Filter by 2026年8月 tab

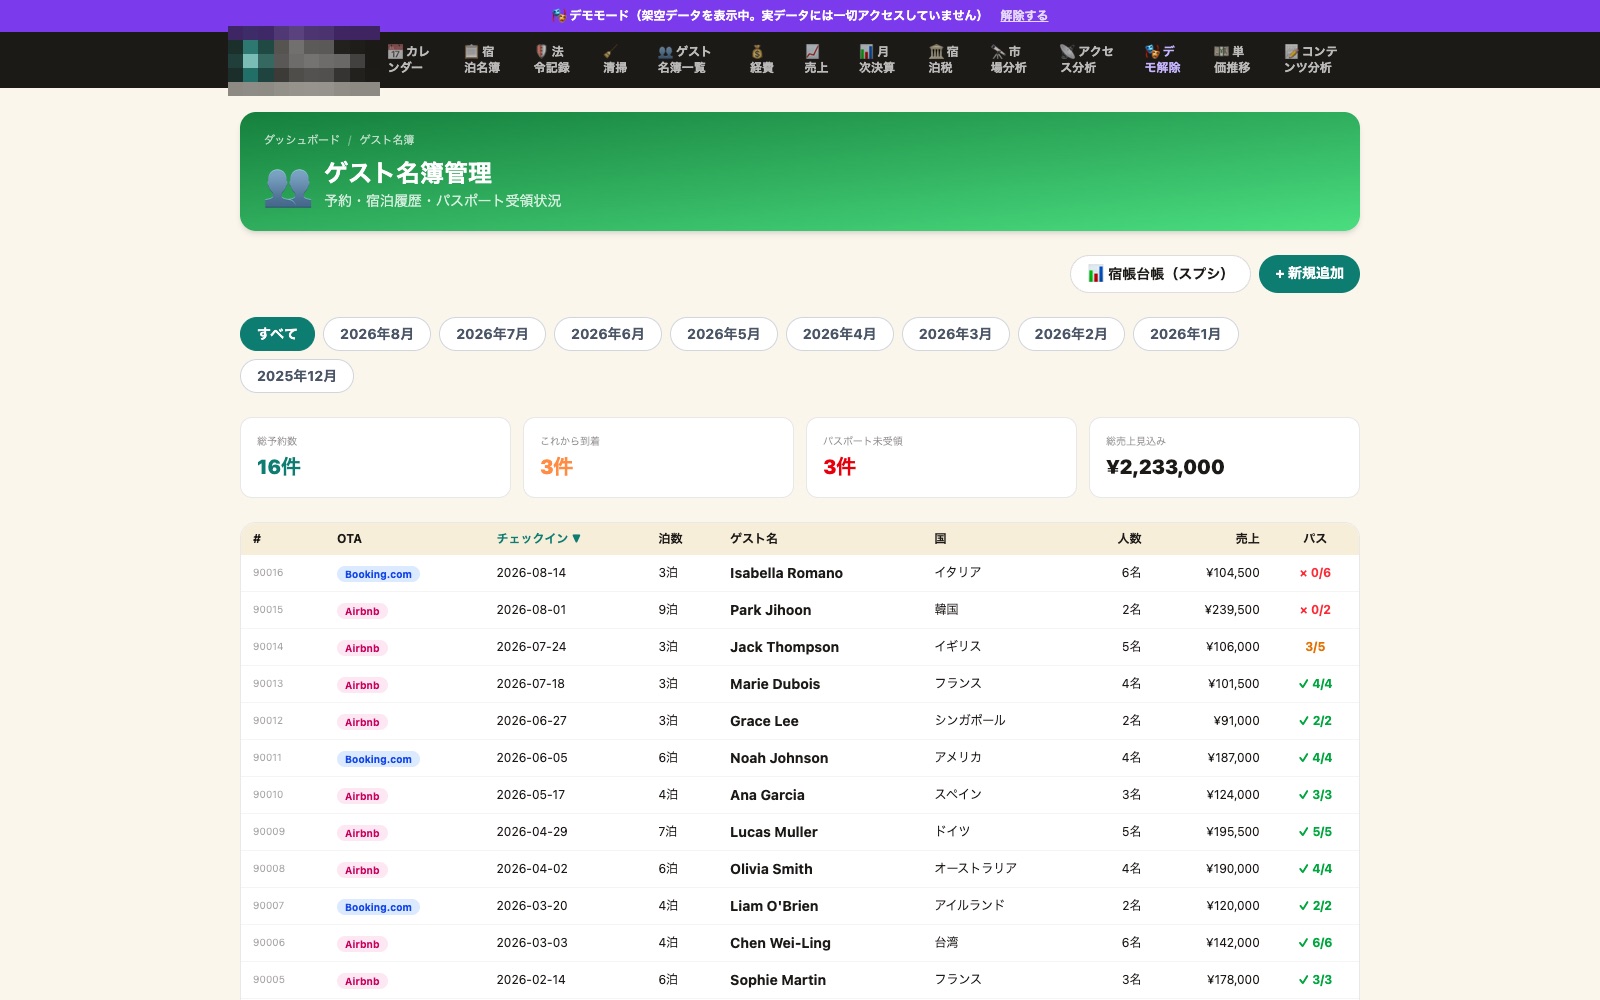pyautogui.click(x=377, y=334)
